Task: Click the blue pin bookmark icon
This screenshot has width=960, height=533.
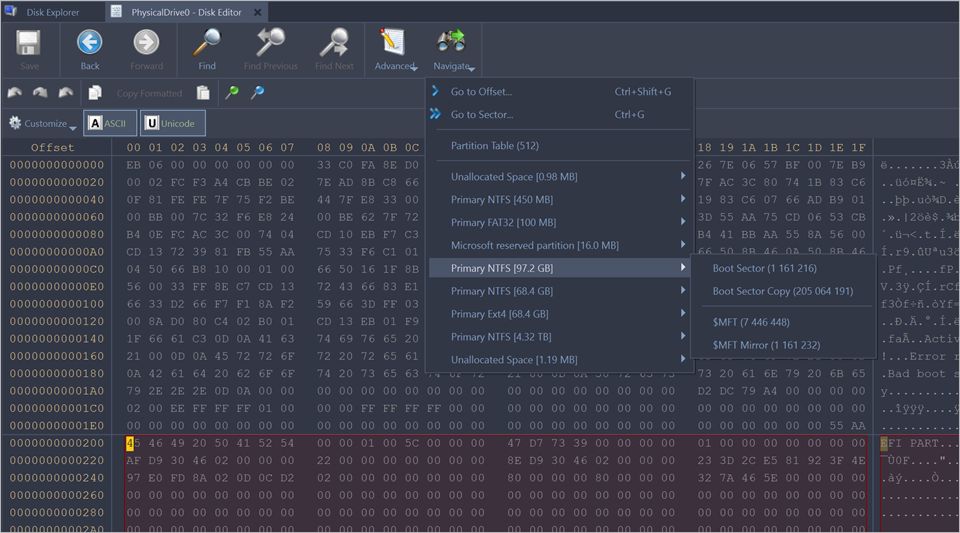Action: (257, 93)
